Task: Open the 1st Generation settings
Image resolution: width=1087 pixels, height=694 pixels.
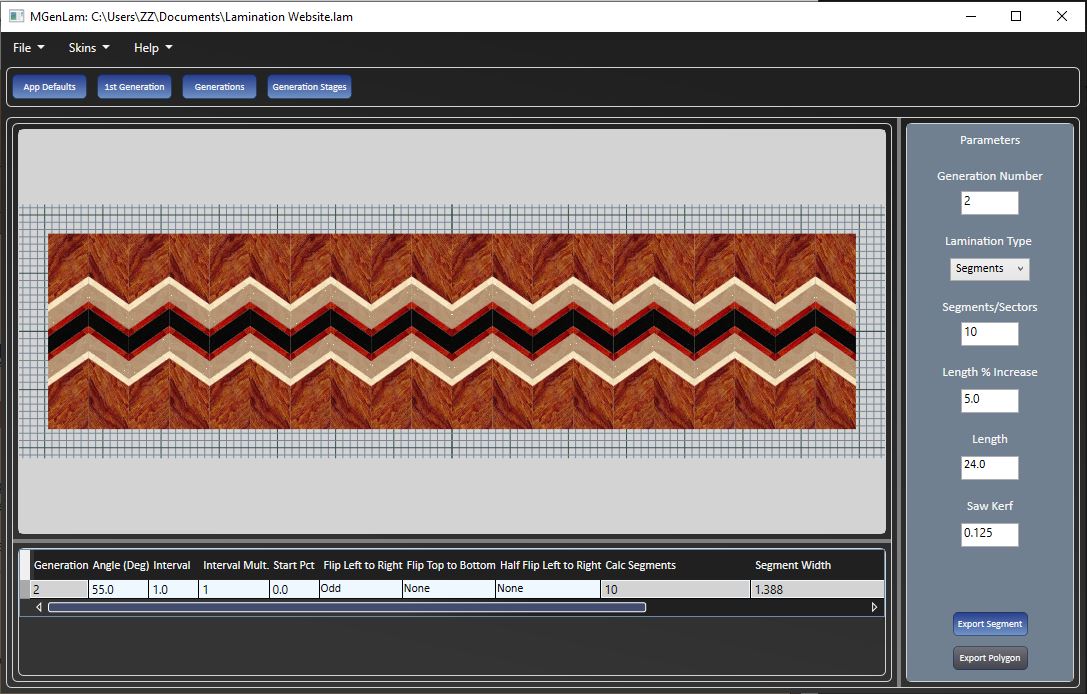Action: [x=134, y=87]
